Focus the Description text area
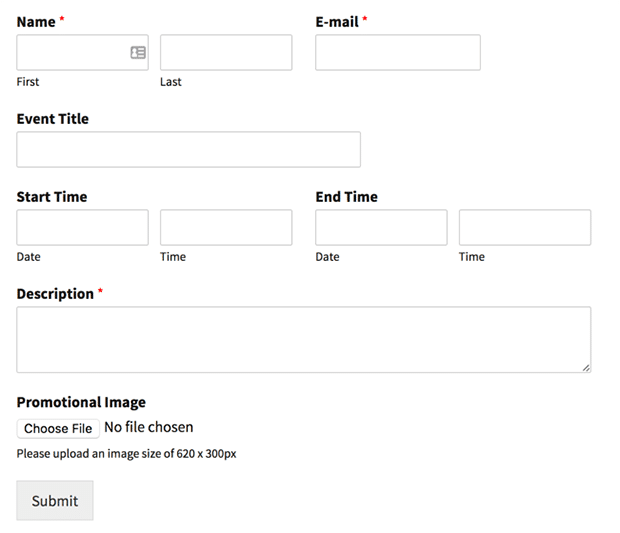This screenshot has height=533, width=620. [x=304, y=340]
